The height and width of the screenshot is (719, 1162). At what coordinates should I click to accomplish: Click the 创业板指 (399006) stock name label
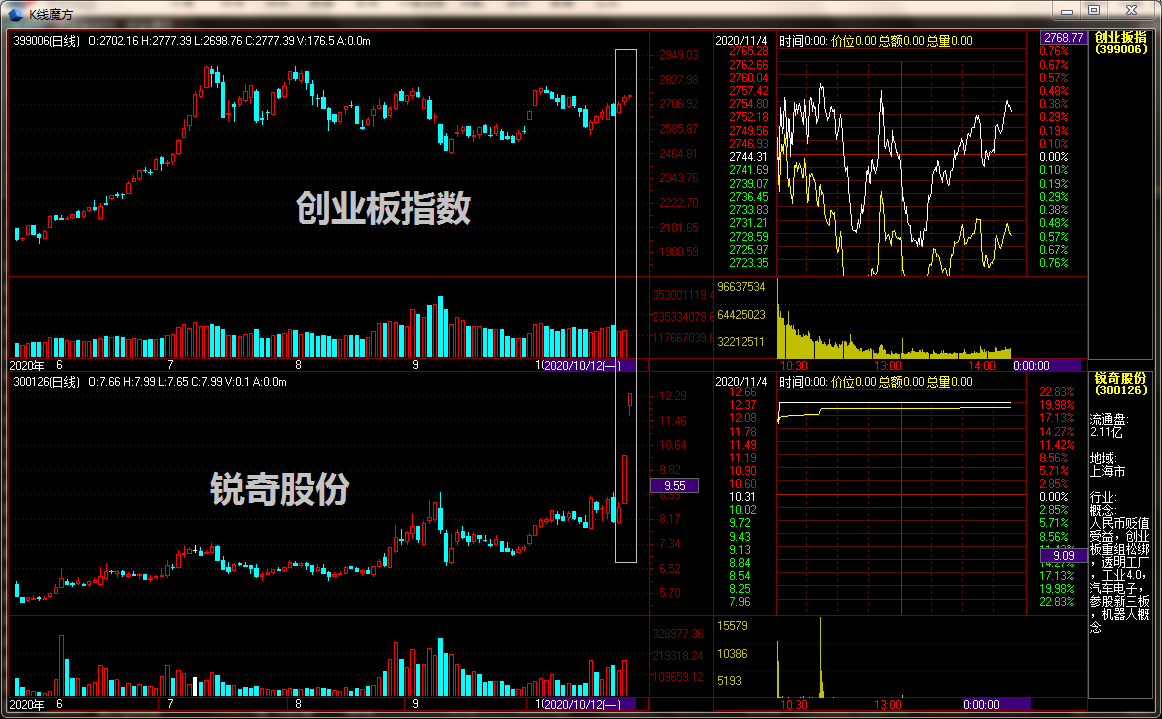coord(1120,42)
